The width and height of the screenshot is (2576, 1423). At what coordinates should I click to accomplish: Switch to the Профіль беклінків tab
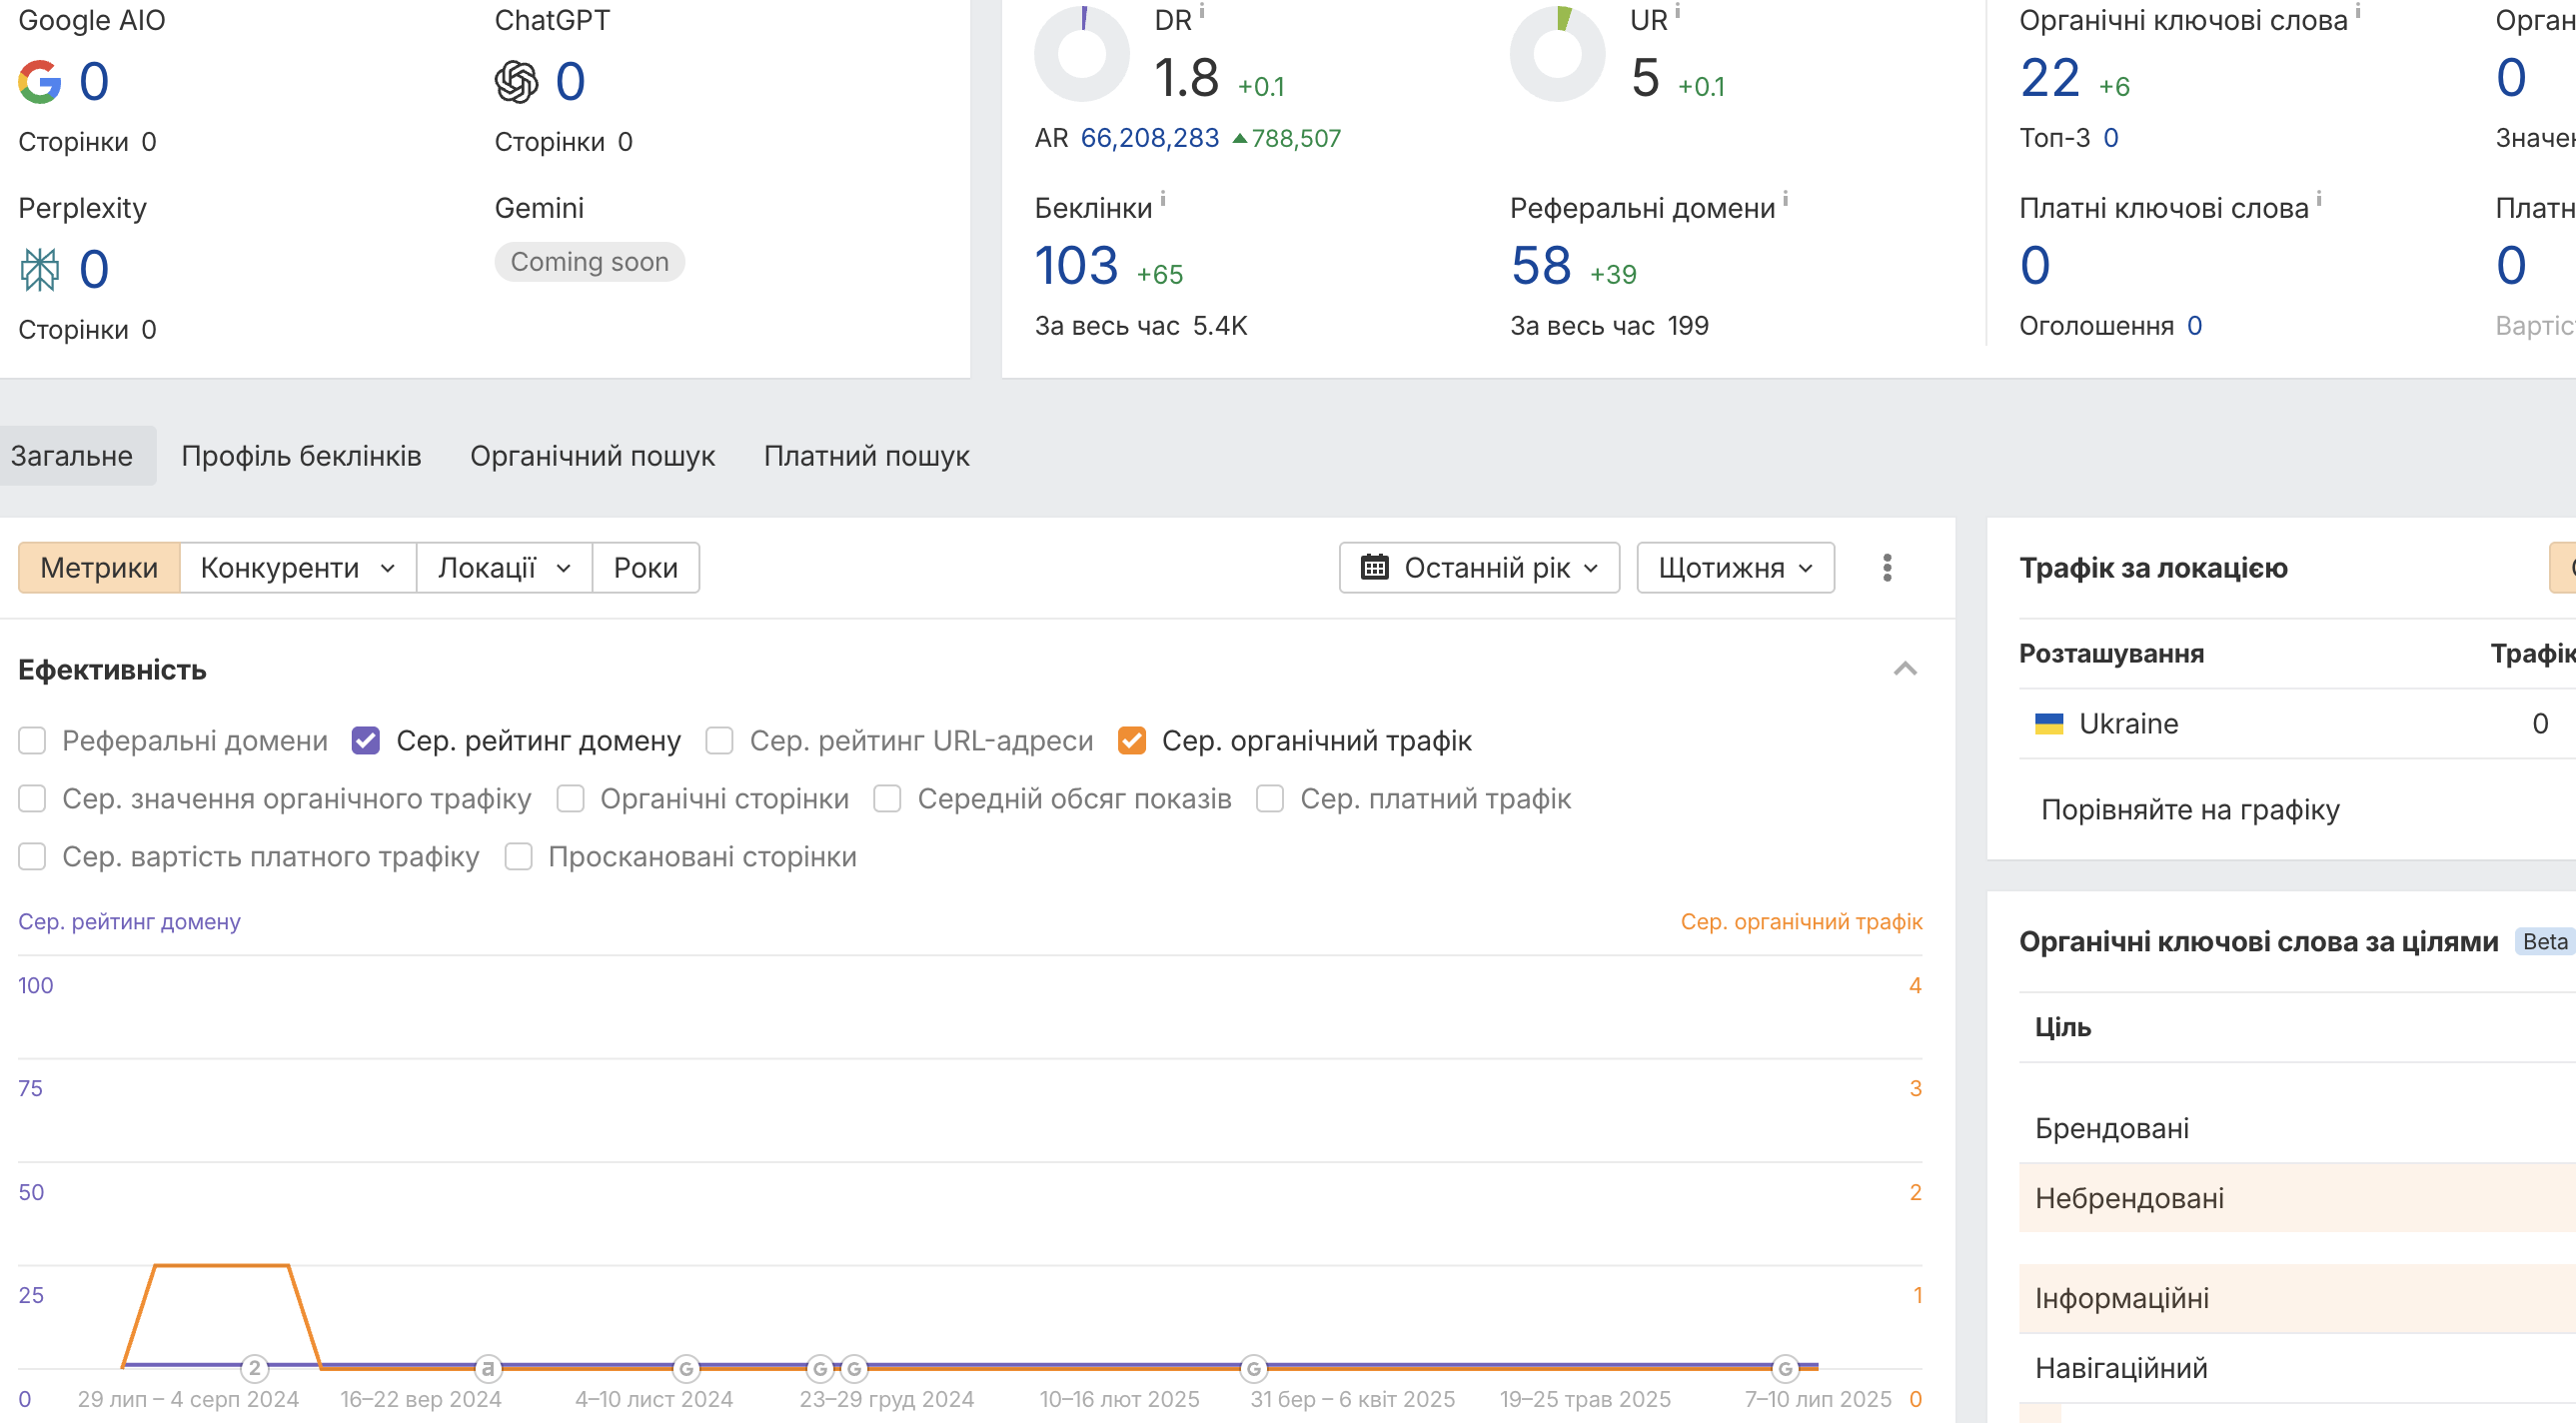coord(301,456)
